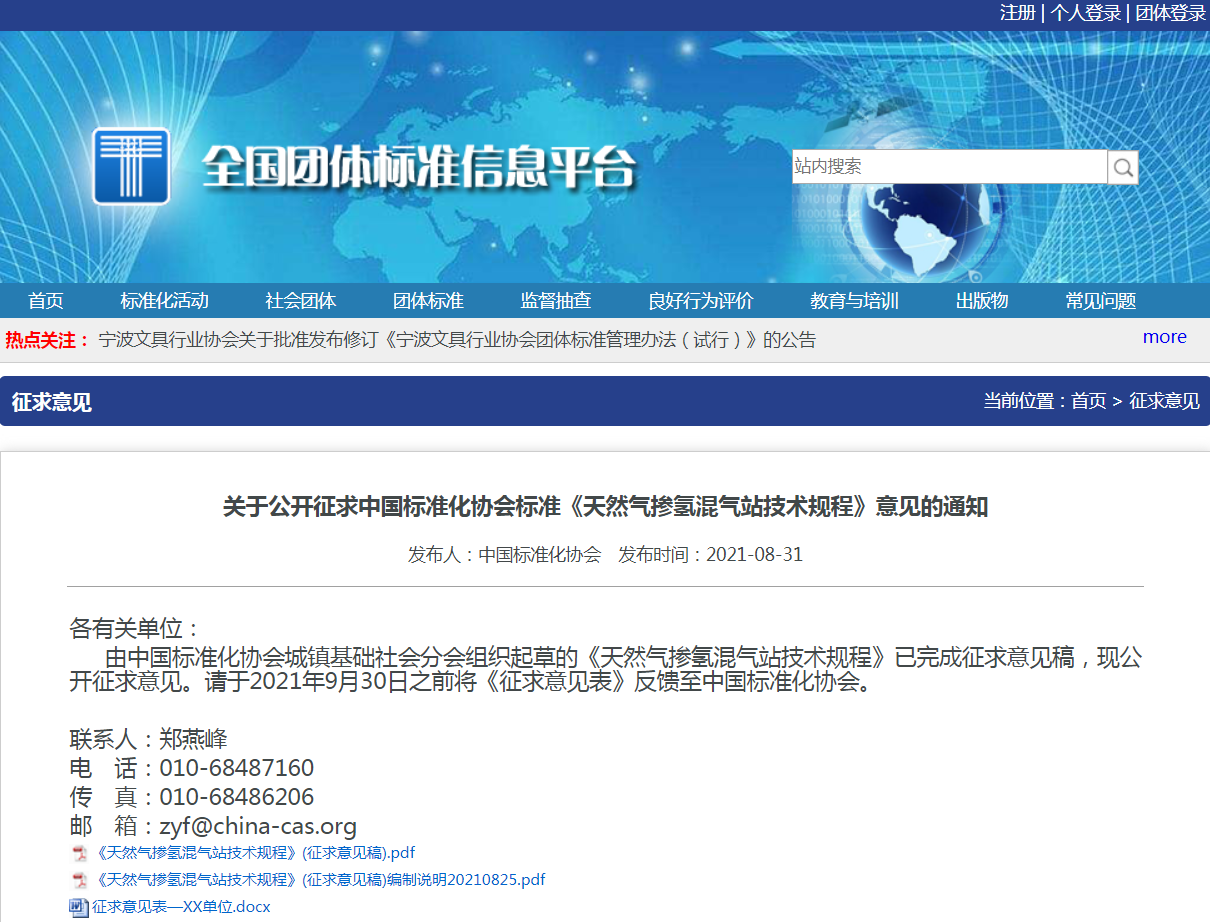Open 团体登录 login link

(1170, 13)
